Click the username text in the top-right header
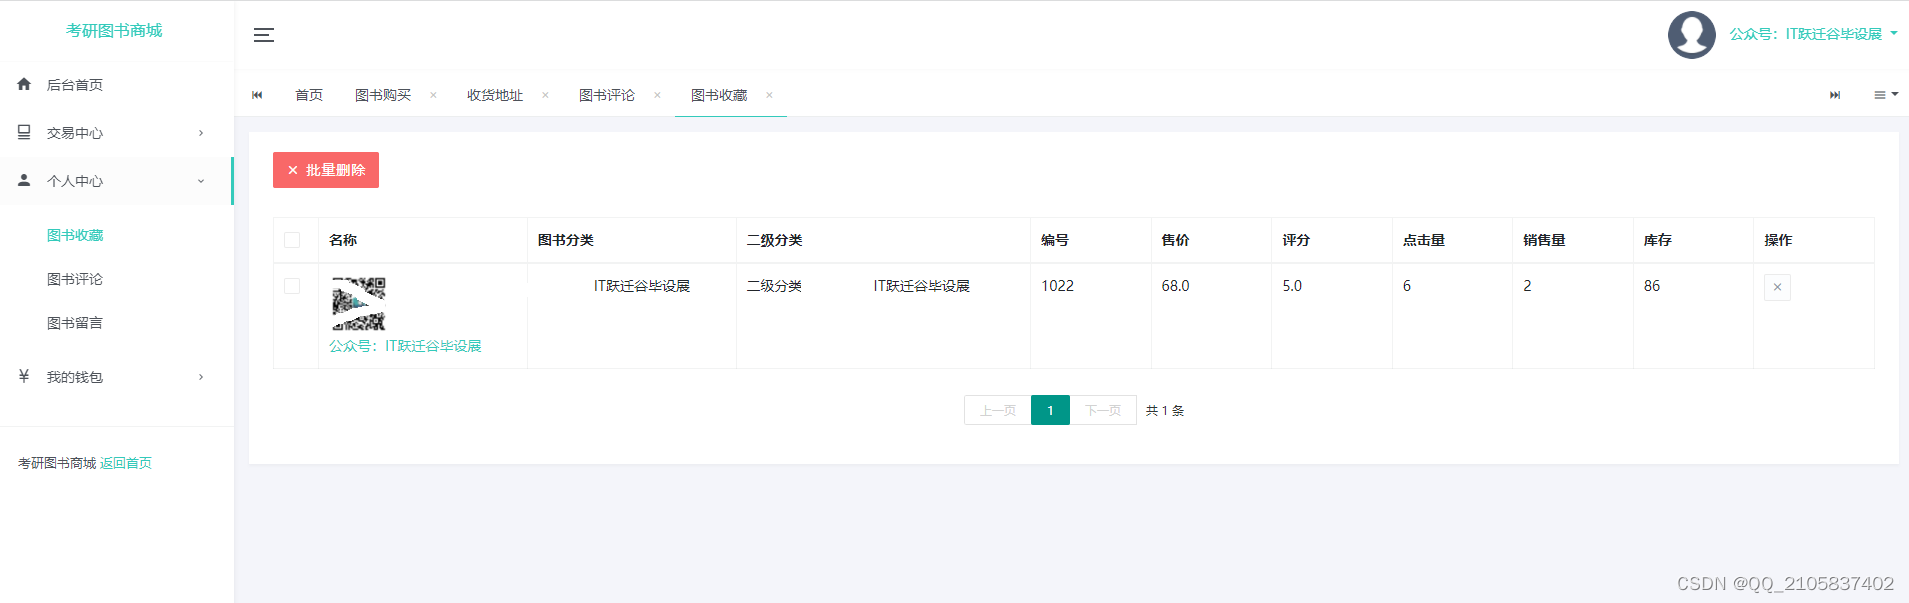1909x603 pixels. (1806, 34)
